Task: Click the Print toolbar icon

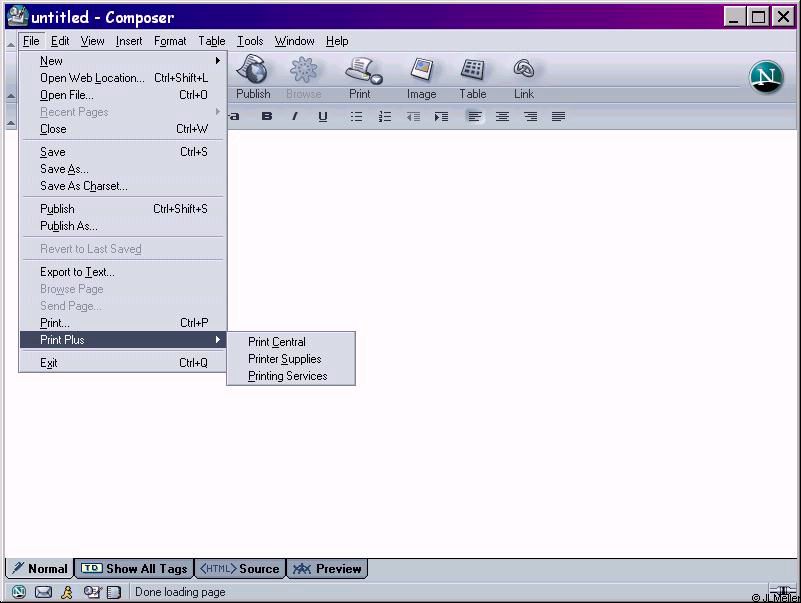Action: coord(362,77)
